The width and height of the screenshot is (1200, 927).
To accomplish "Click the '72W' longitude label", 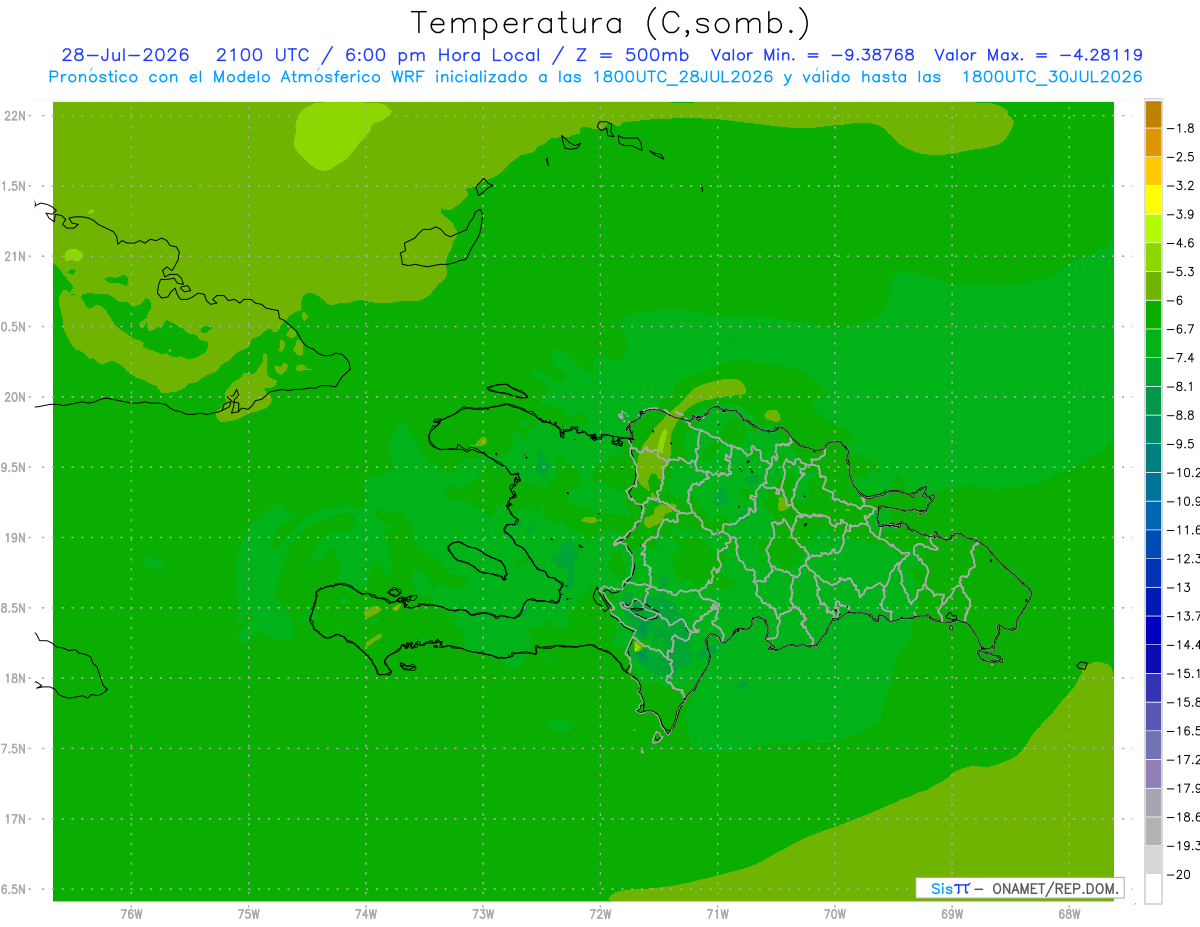I will tap(600, 913).
